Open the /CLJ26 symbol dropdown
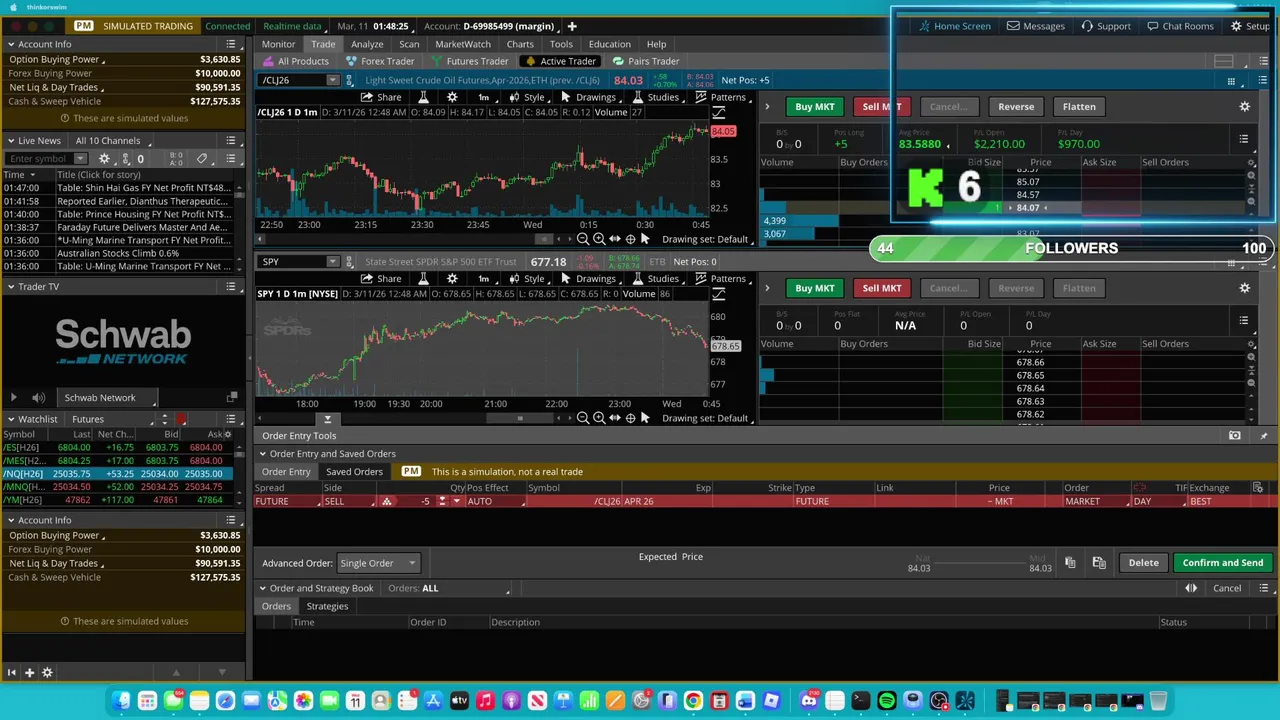 tap(332, 80)
